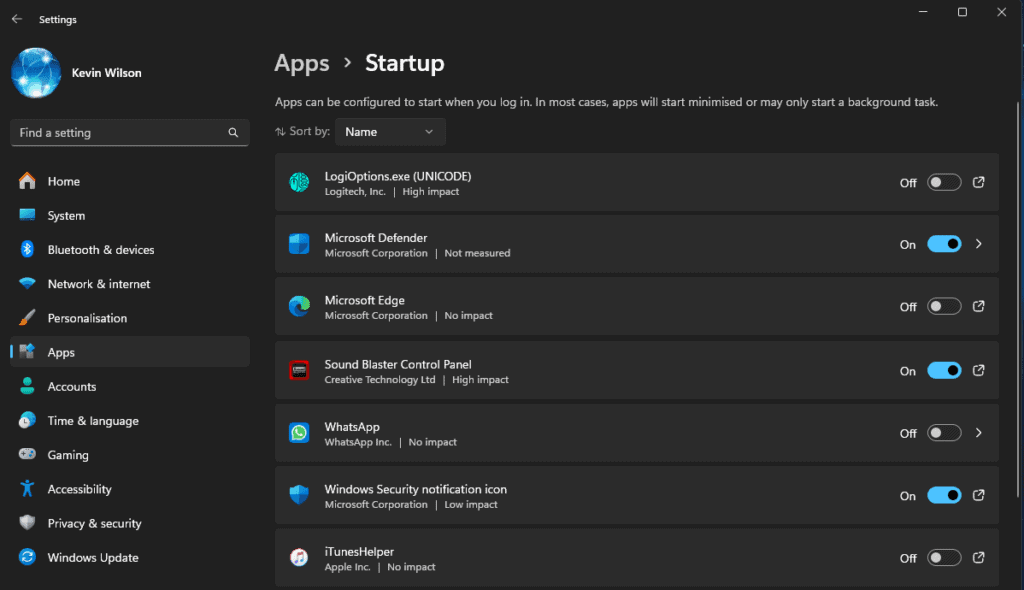Image resolution: width=1024 pixels, height=590 pixels.
Task: Open Network & internet page
Action: [130, 284]
